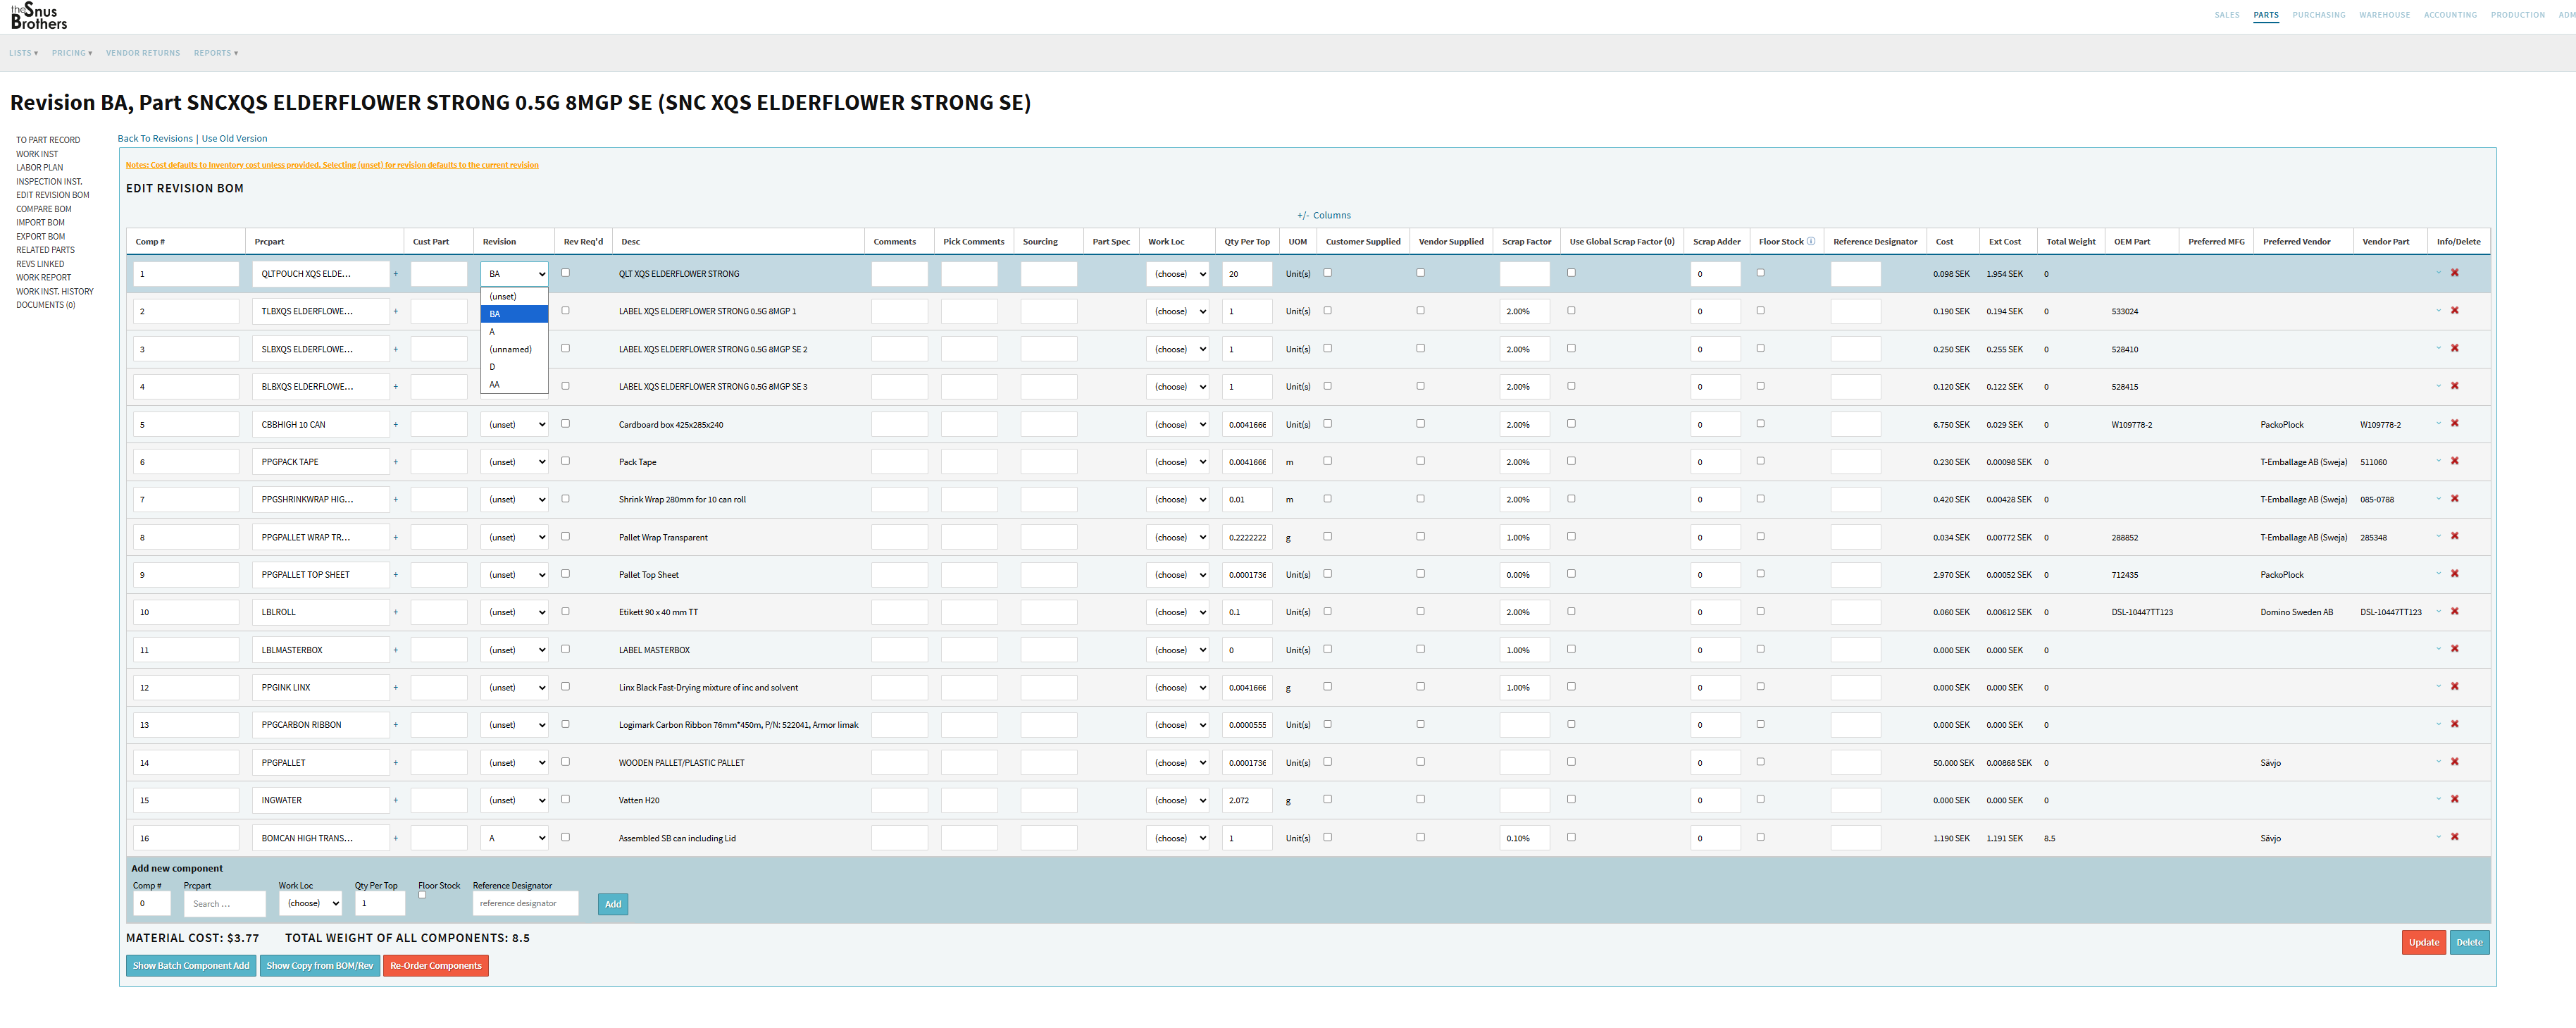The width and height of the screenshot is (2576, 1028).
Task: Check Rev Req'd box for component 2
Action: (x=565, y=311)
